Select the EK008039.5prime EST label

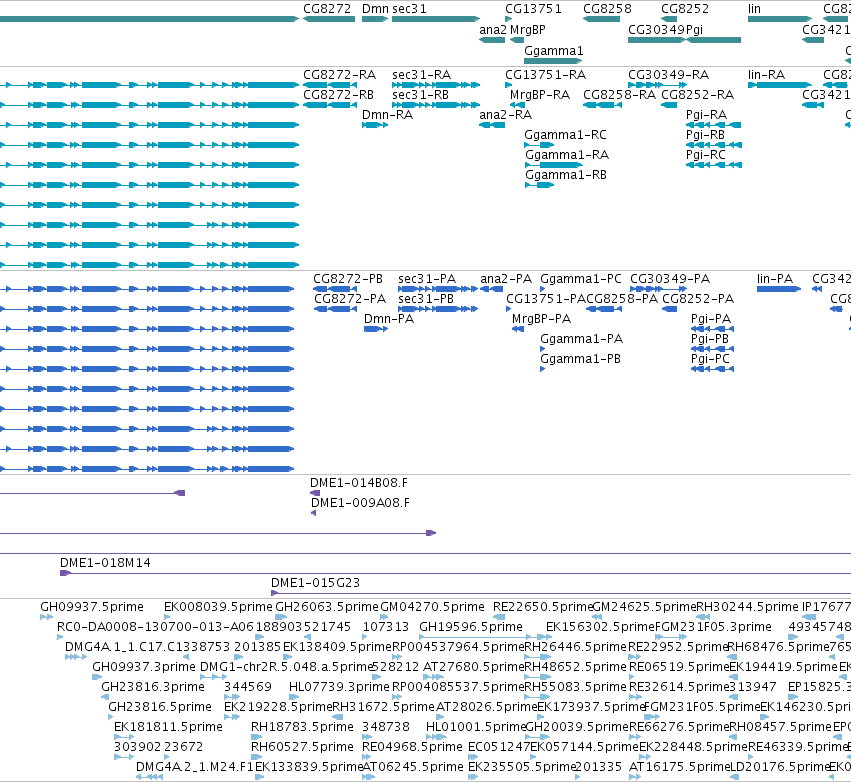pyautogui.click(x=218, y=607)
